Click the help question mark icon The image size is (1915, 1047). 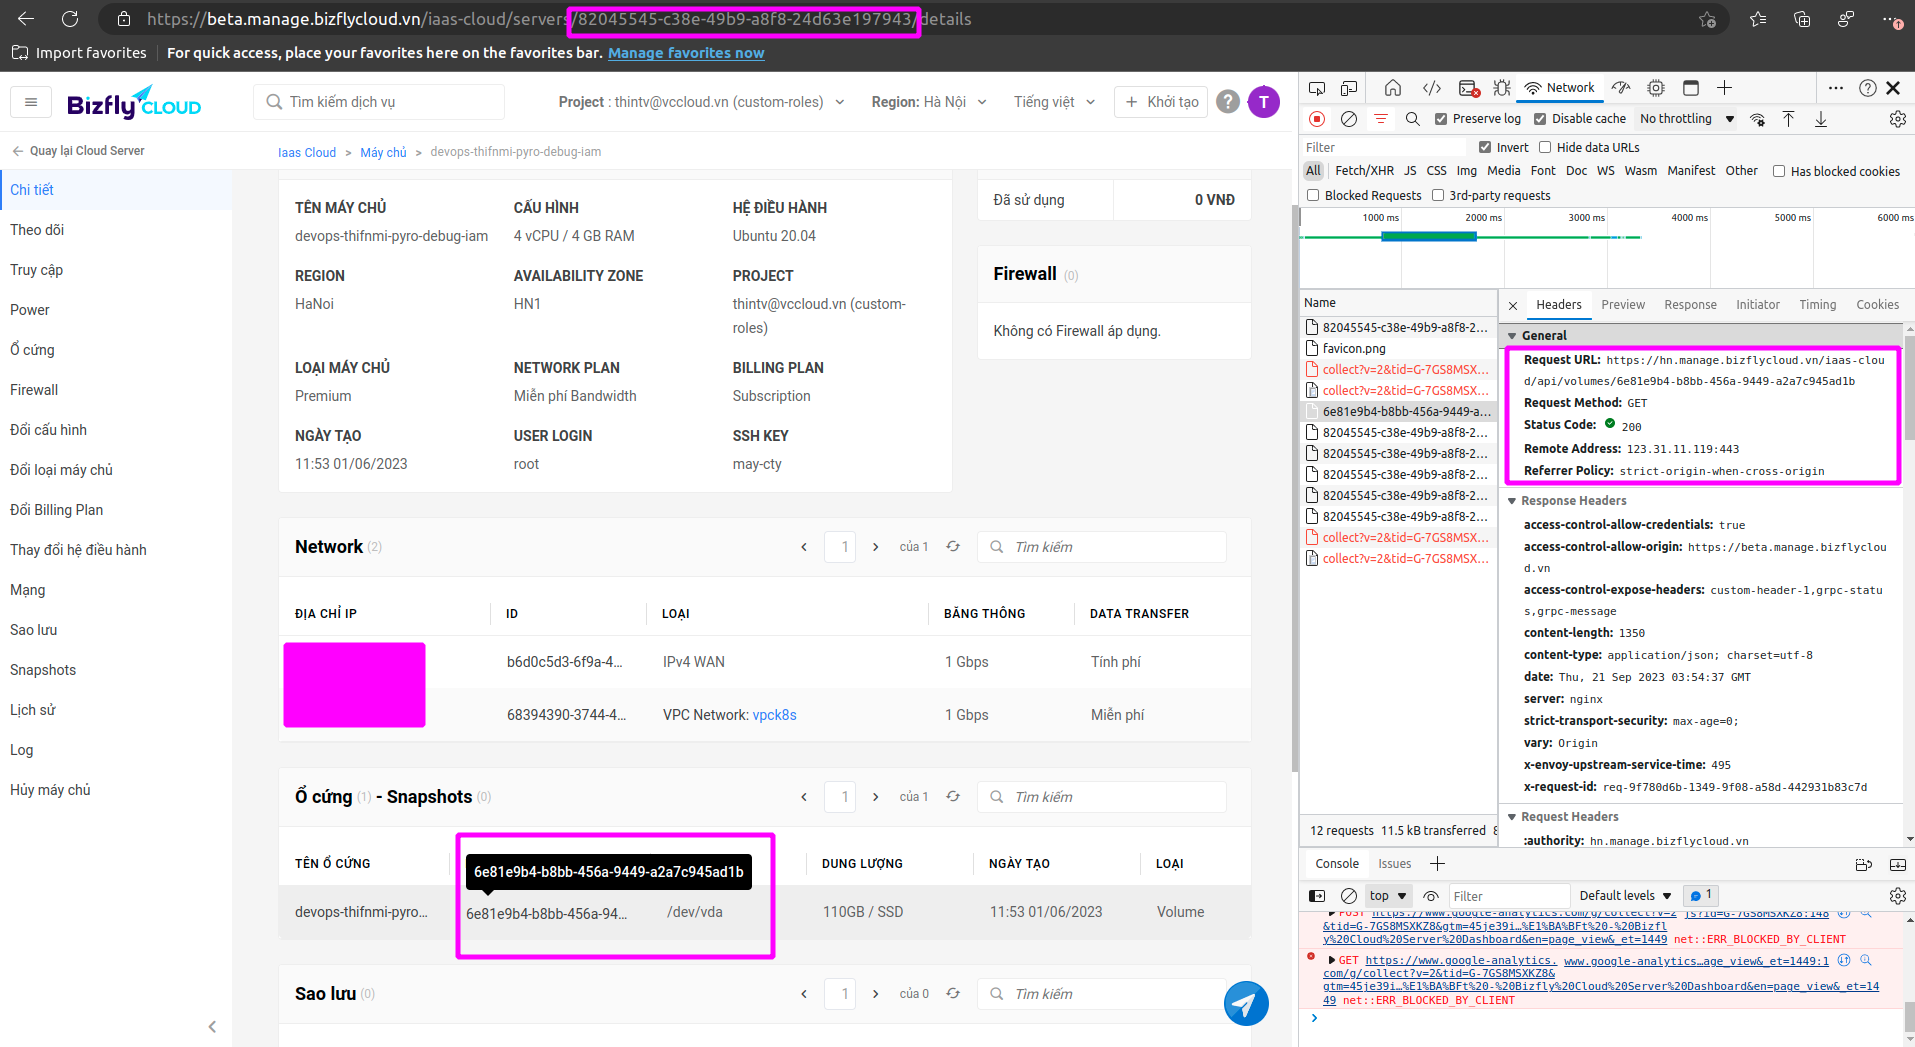tap(1228, 102)
